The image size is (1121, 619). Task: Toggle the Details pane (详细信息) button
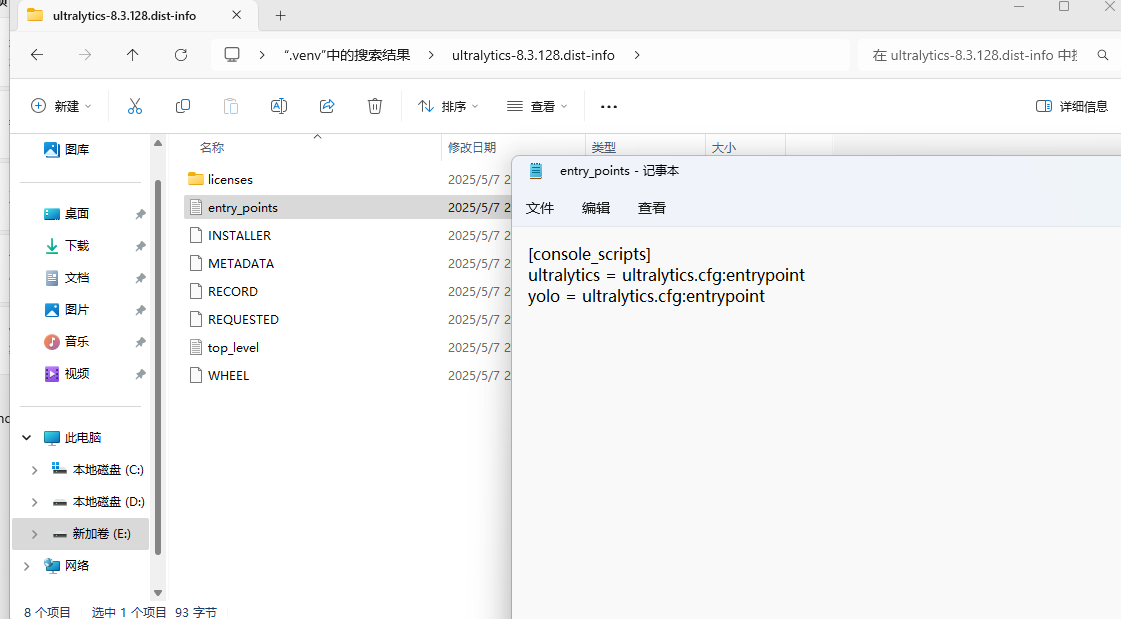pyautogui.click(x=1072, y=107)
